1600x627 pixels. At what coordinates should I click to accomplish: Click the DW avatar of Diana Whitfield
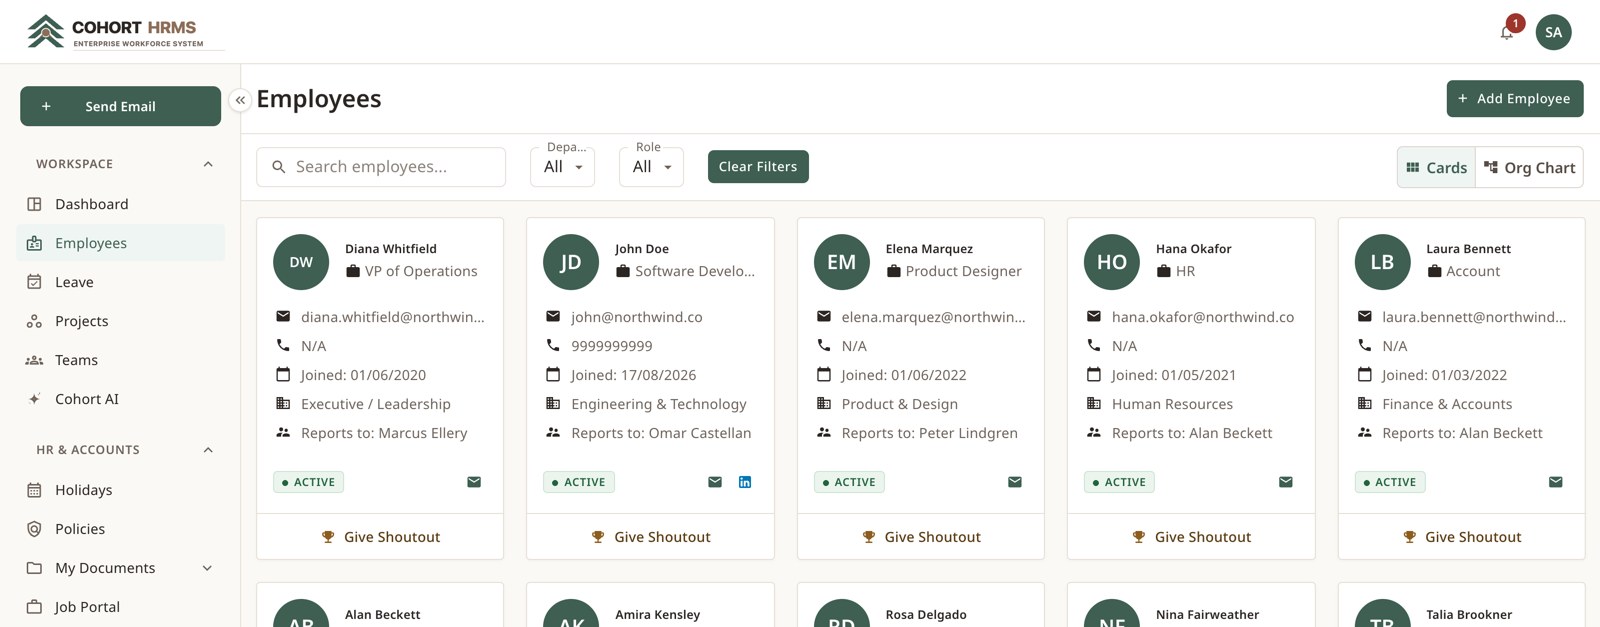(301, 262)
